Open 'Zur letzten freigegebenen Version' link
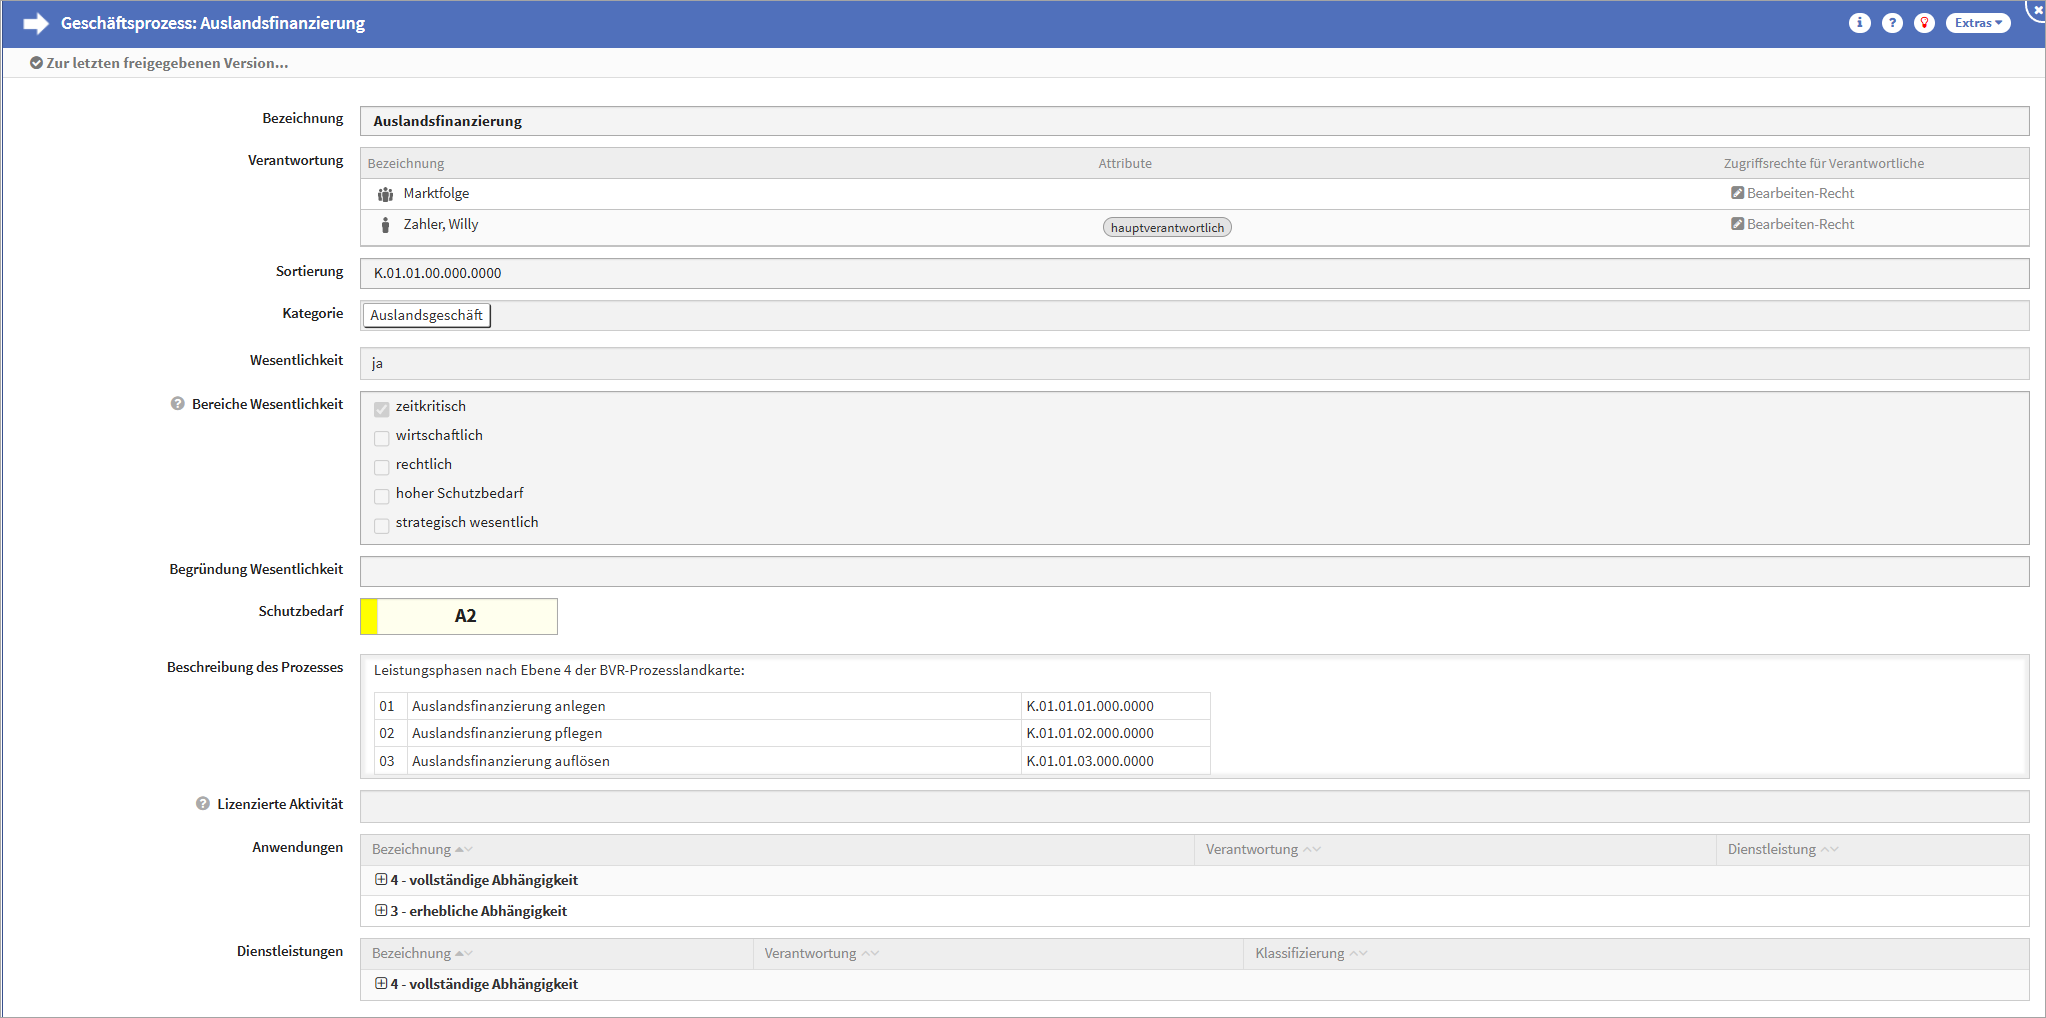 point(160,63)
